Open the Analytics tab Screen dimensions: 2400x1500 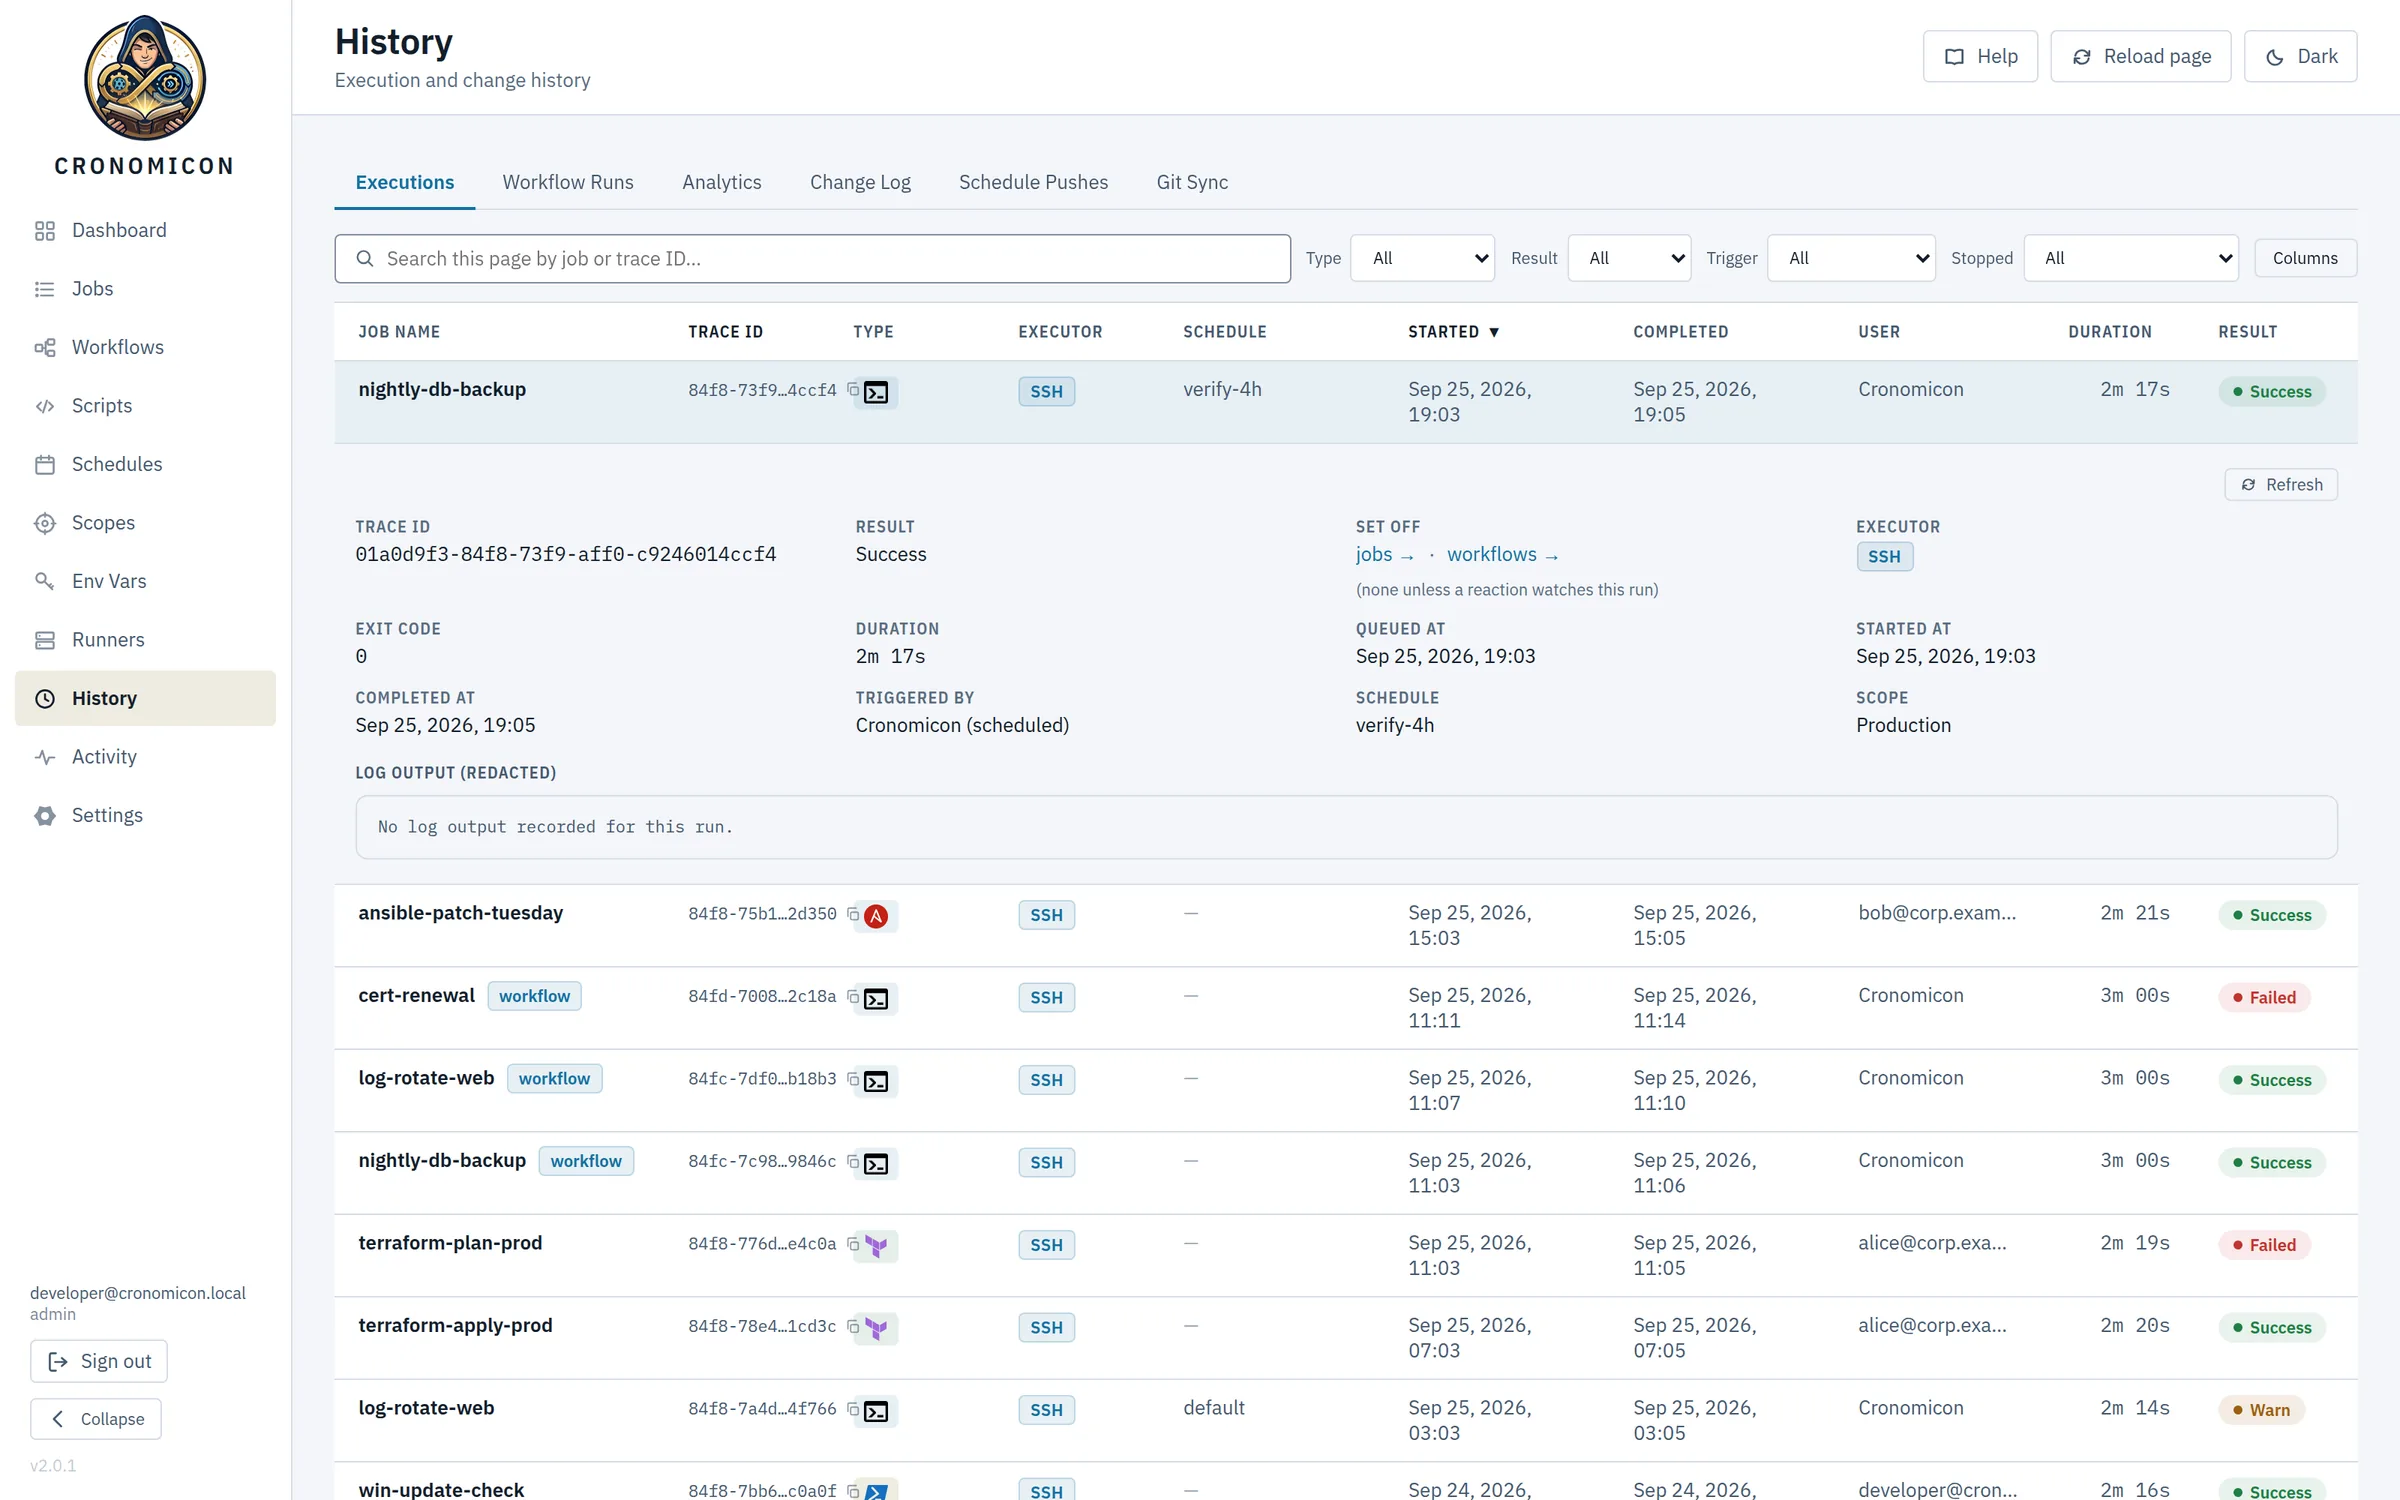(x=722, y=182)
